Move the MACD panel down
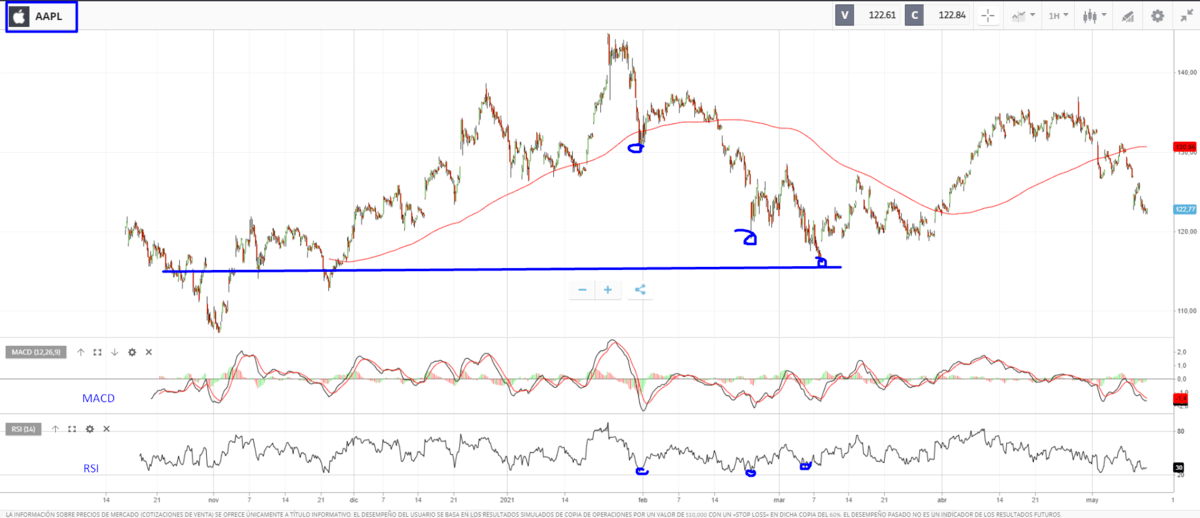 [x=114, y=352]
